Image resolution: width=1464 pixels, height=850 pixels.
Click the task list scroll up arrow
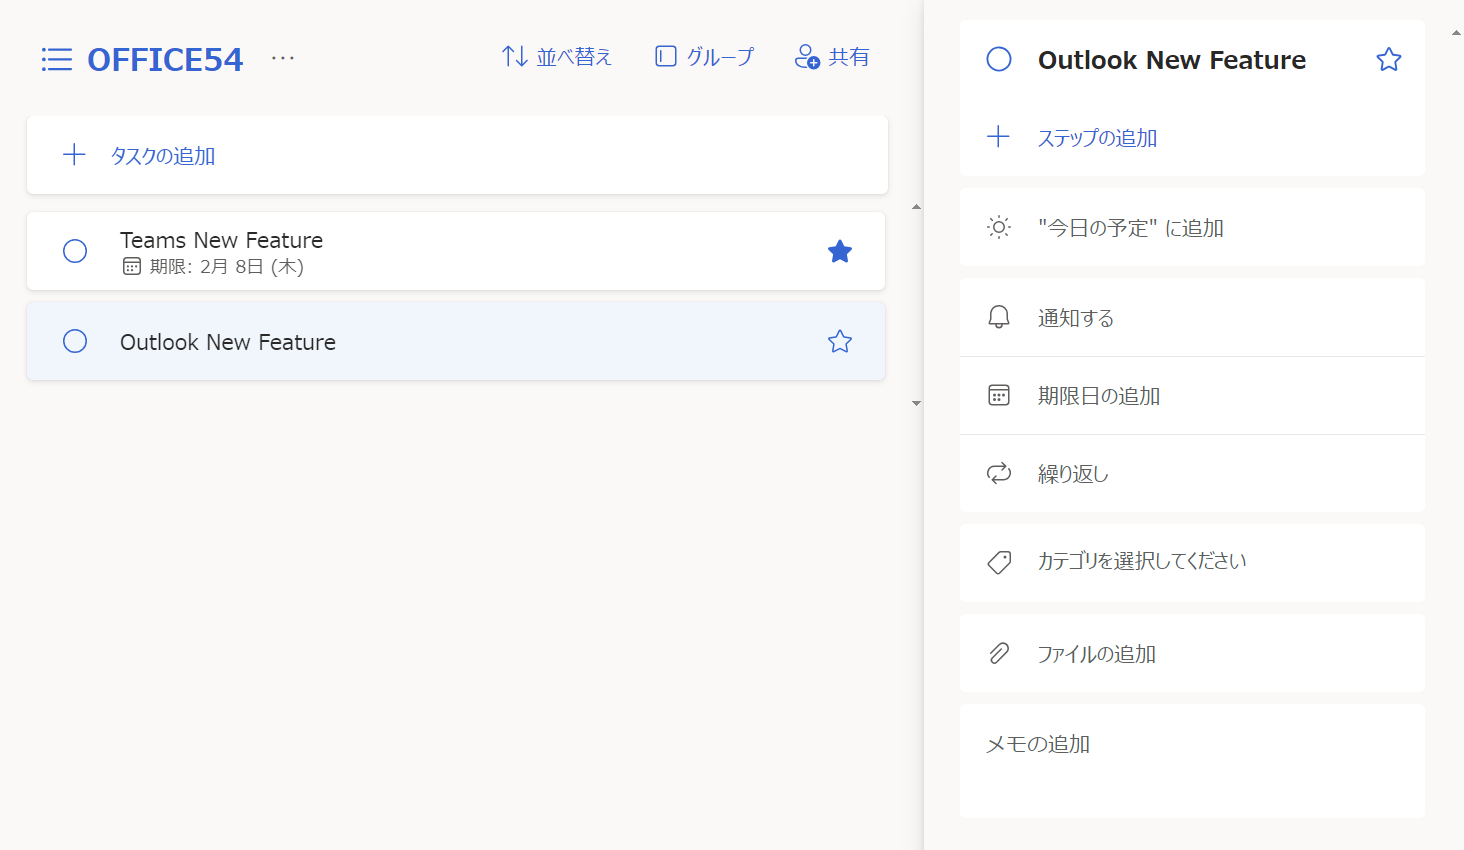coord(916,207)
